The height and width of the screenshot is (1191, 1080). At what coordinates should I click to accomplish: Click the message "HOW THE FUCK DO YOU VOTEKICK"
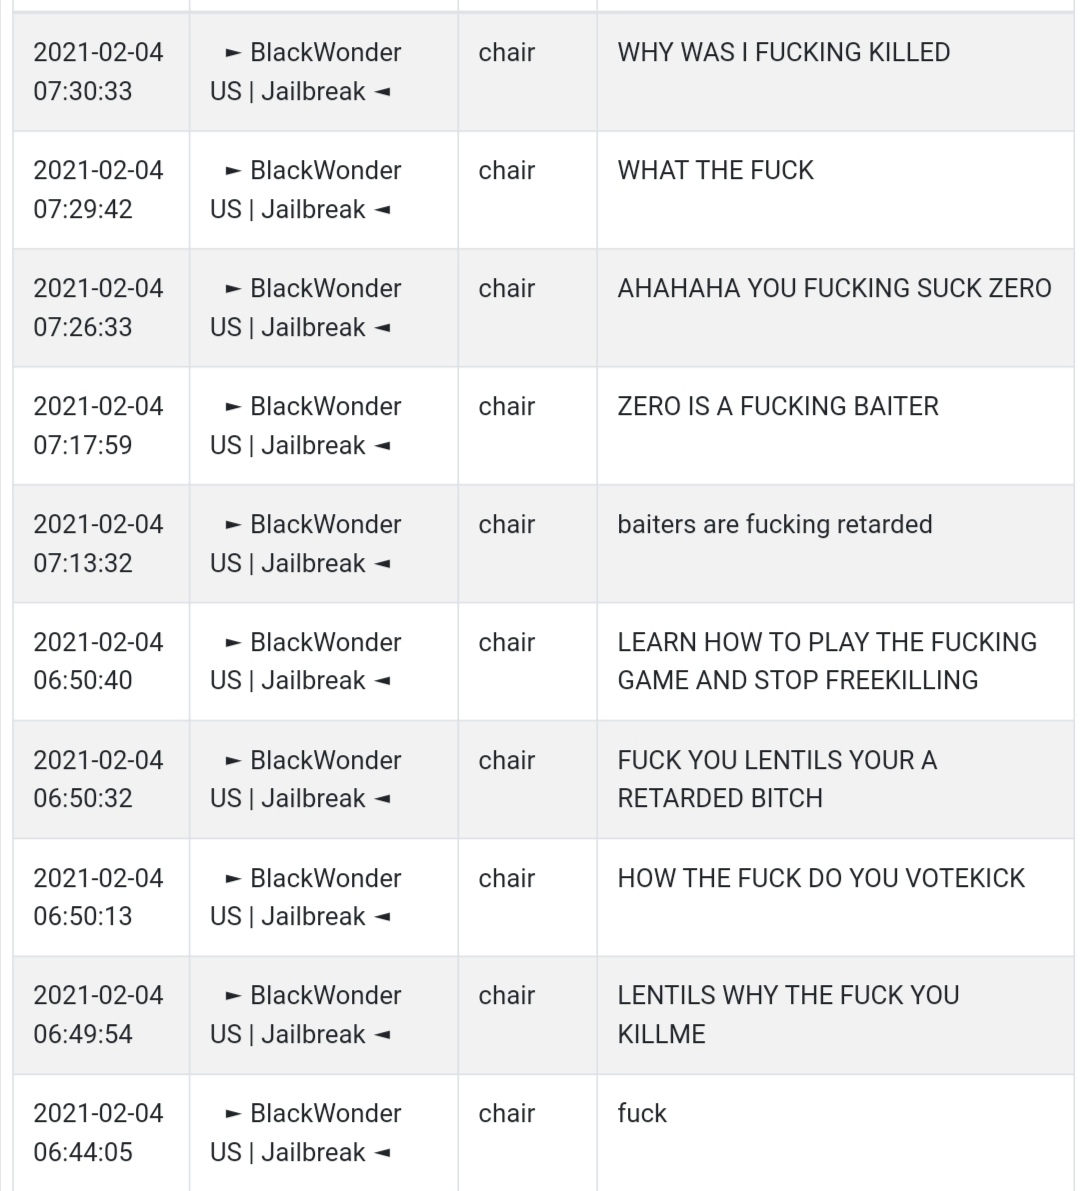(x=821, y=878)
